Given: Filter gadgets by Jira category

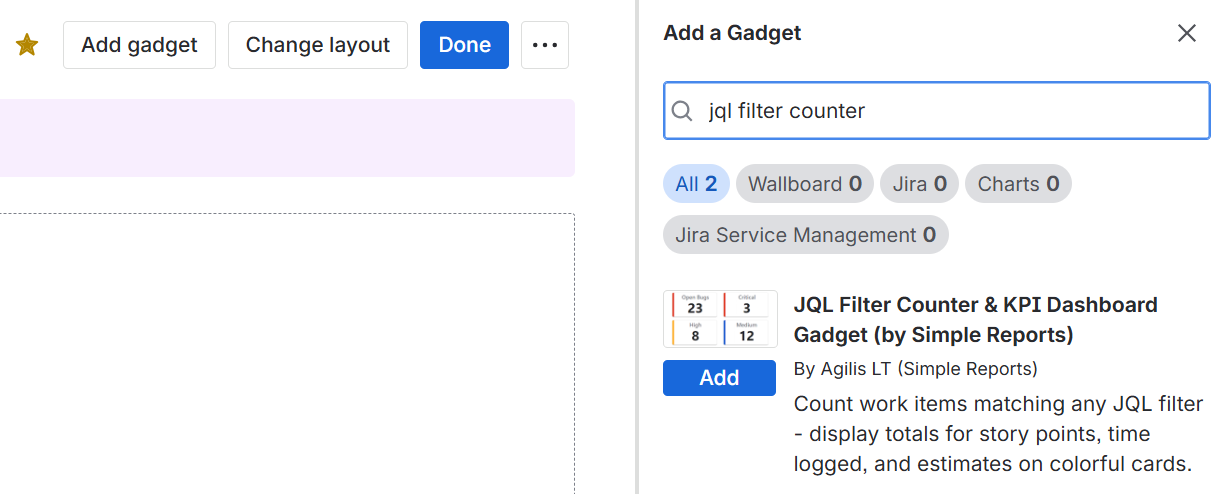Looking at the screenshot, I should pos(919,184).
